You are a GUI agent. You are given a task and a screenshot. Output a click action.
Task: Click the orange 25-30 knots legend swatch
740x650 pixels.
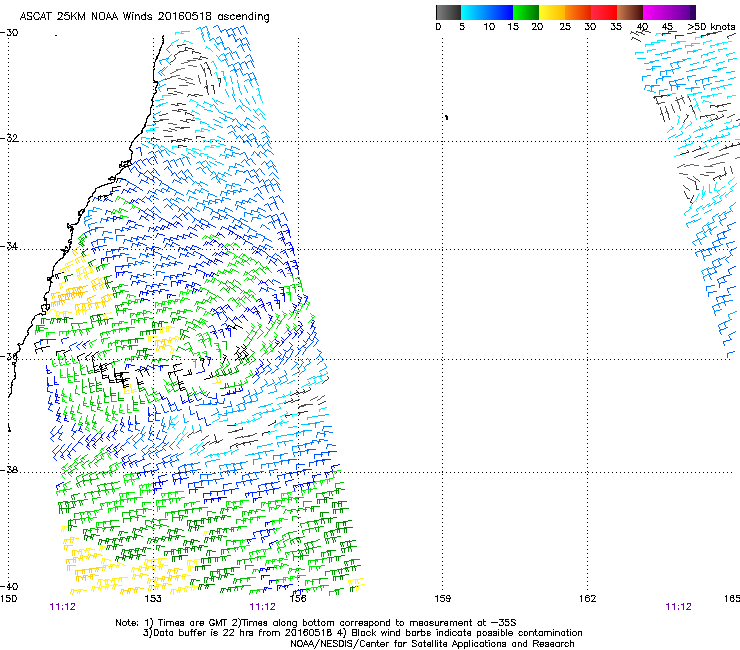pos(578,12)
